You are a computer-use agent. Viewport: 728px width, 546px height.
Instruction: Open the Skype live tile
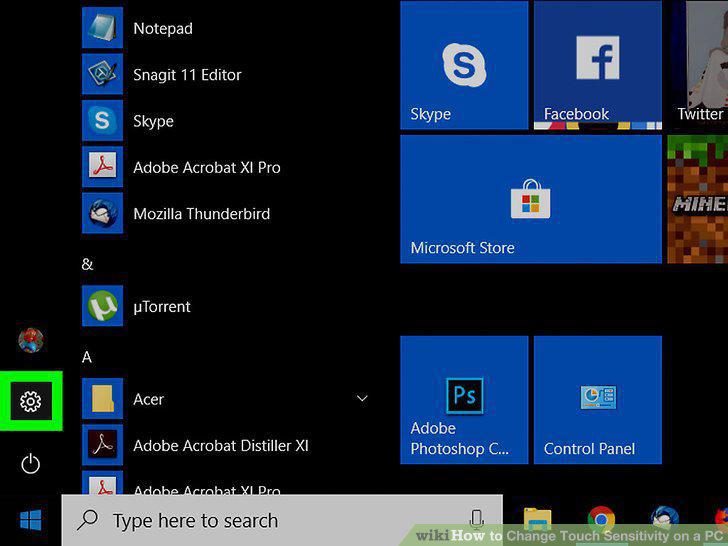[x=464, y=65]
